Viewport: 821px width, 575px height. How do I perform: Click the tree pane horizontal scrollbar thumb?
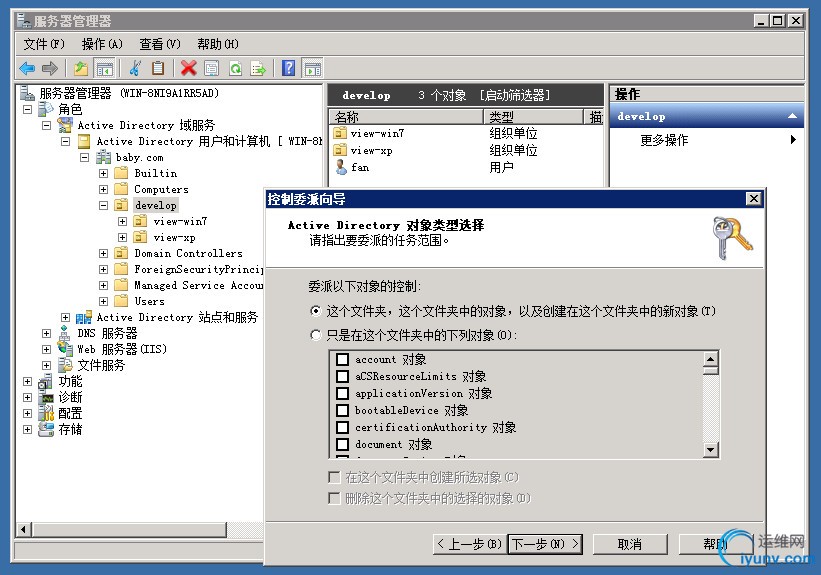pos(129,529)
